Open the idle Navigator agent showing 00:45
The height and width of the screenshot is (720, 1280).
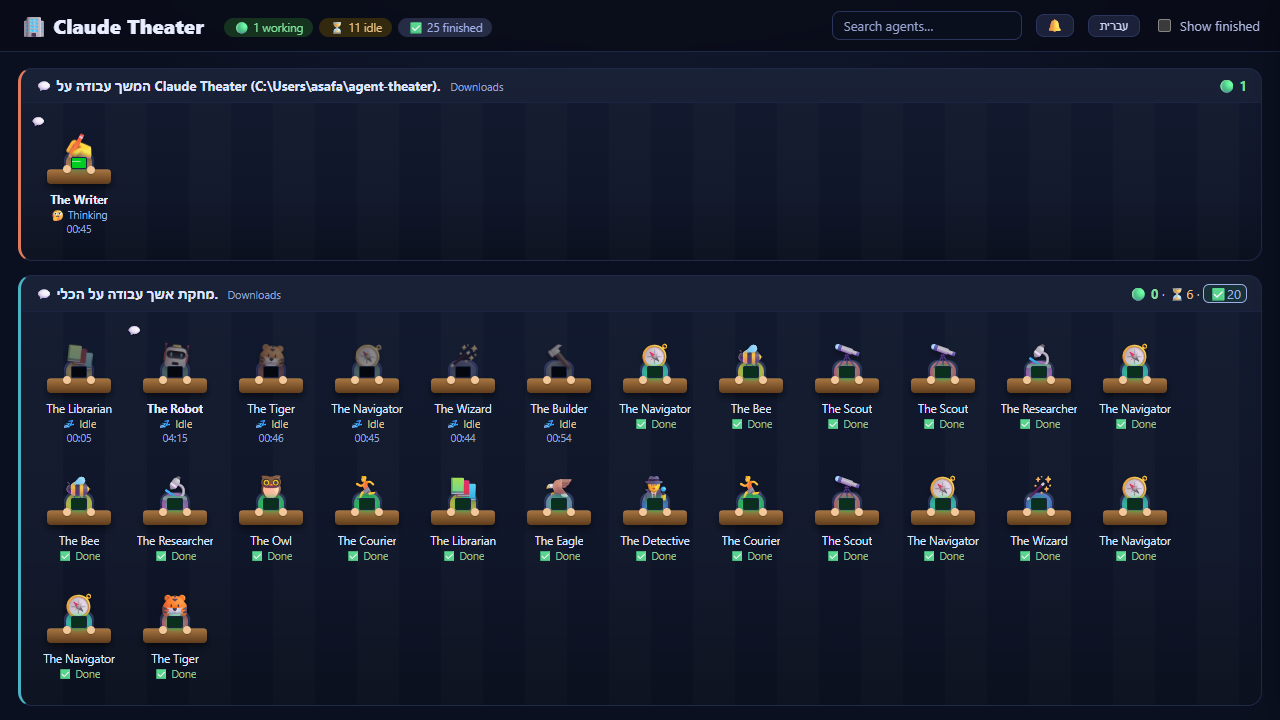tap(367, 369)
